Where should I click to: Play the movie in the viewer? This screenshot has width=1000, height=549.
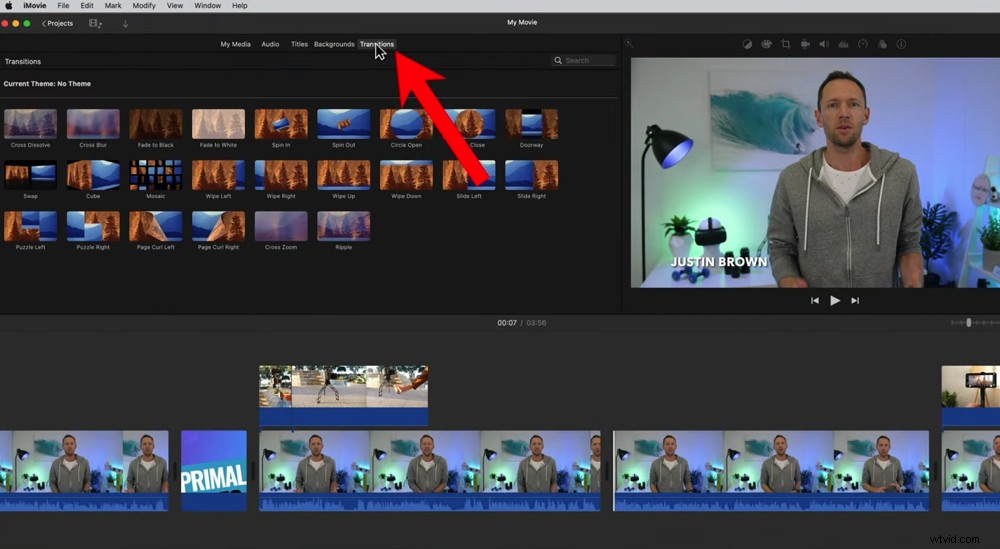coord(835,300)
